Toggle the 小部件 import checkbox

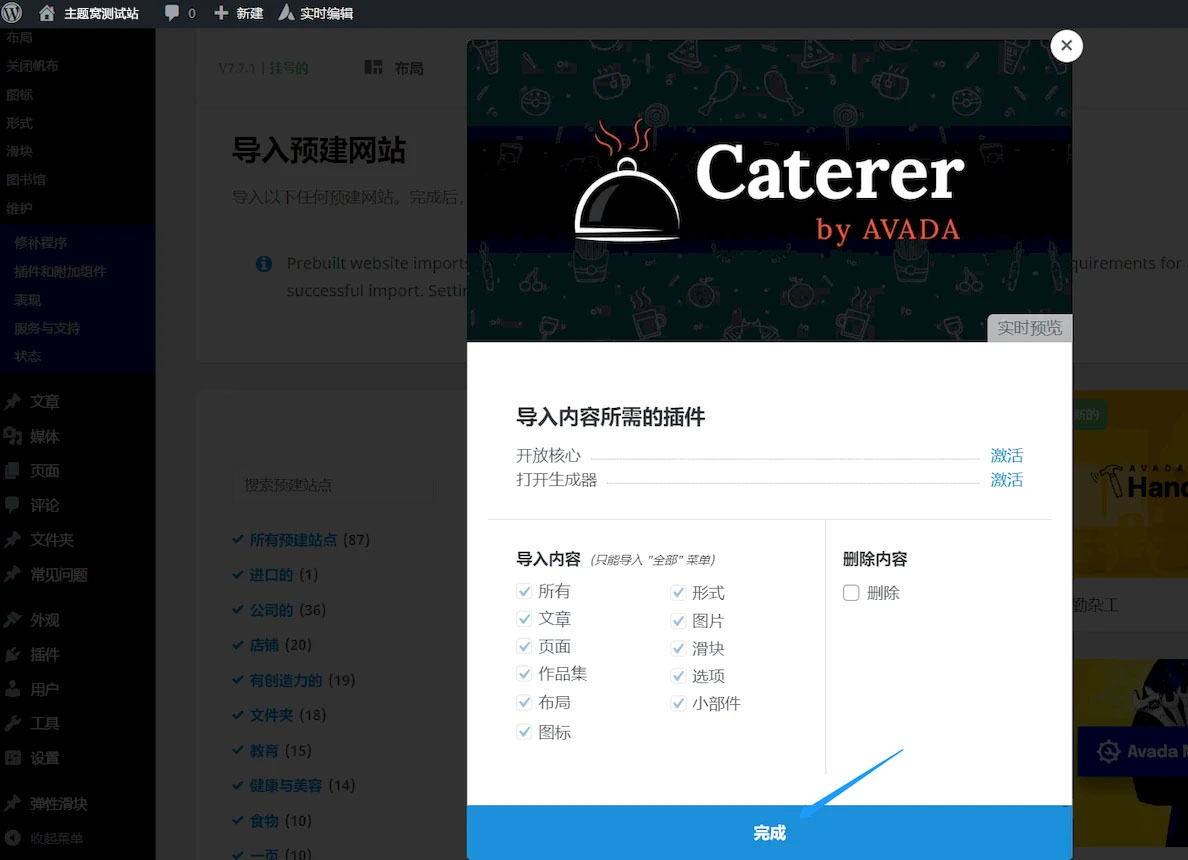pyautogui.click(x=678, y=704)
